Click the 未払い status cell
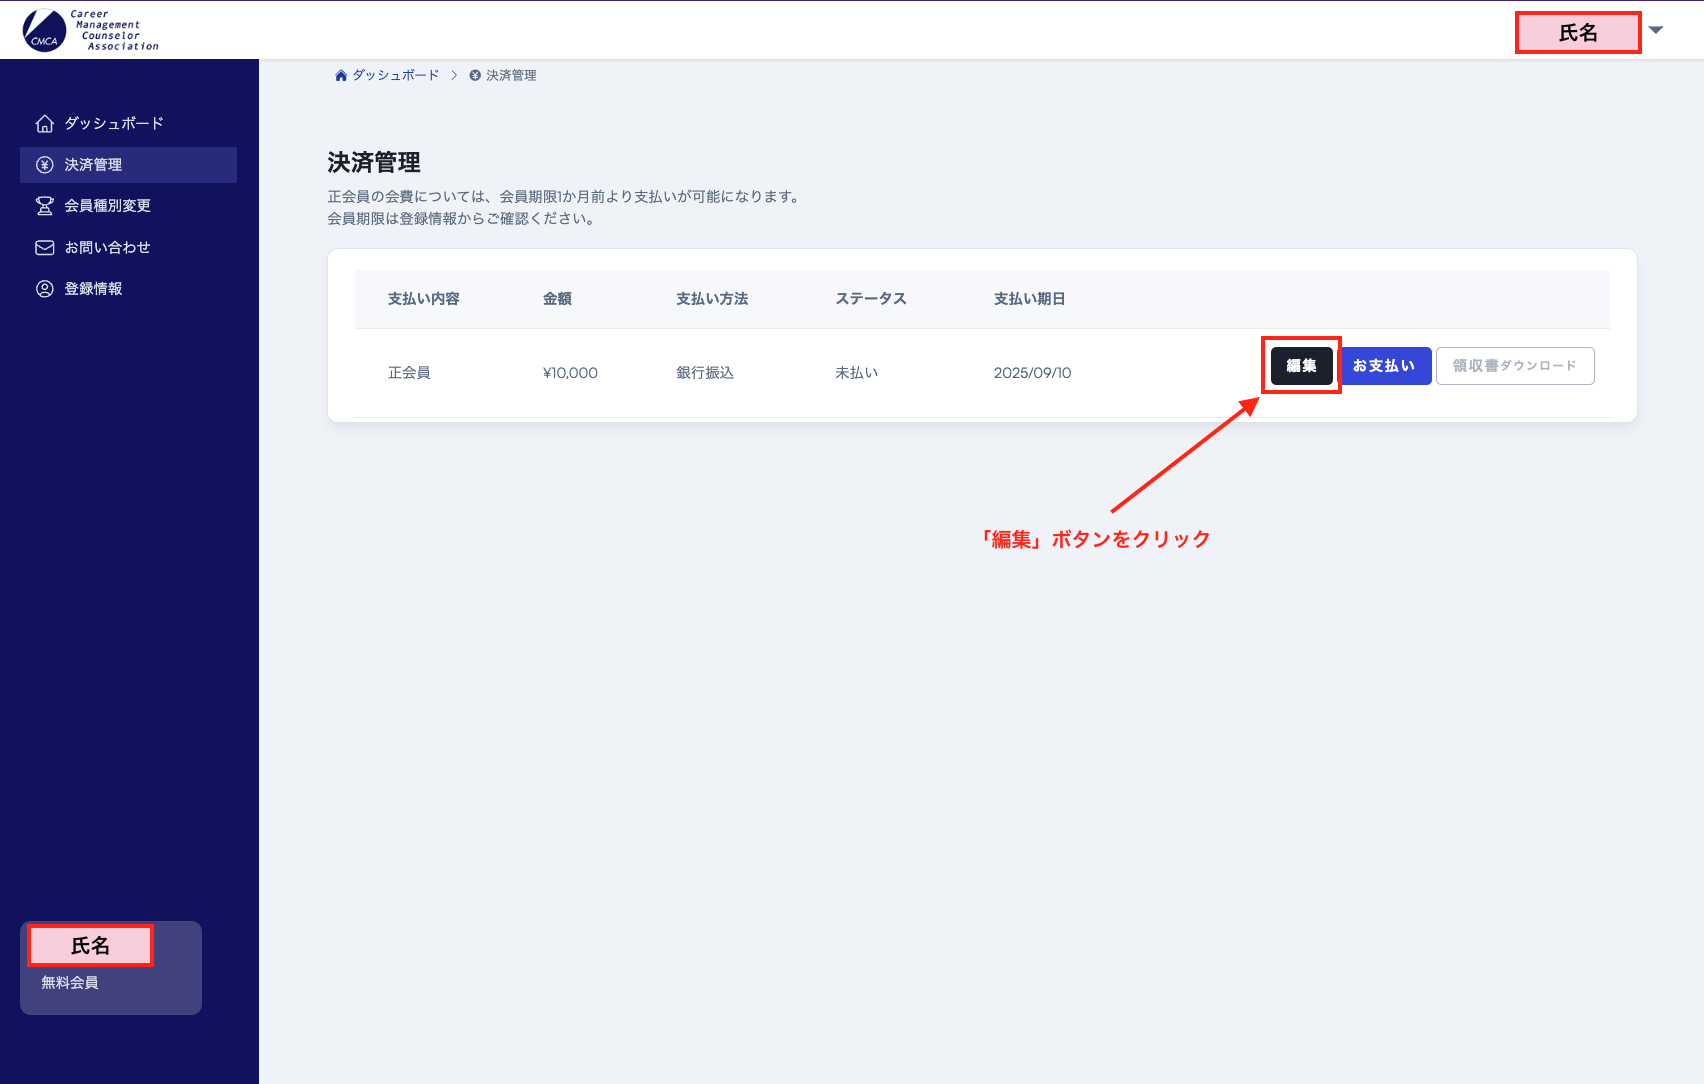1704x1084 pixels. 857,373
